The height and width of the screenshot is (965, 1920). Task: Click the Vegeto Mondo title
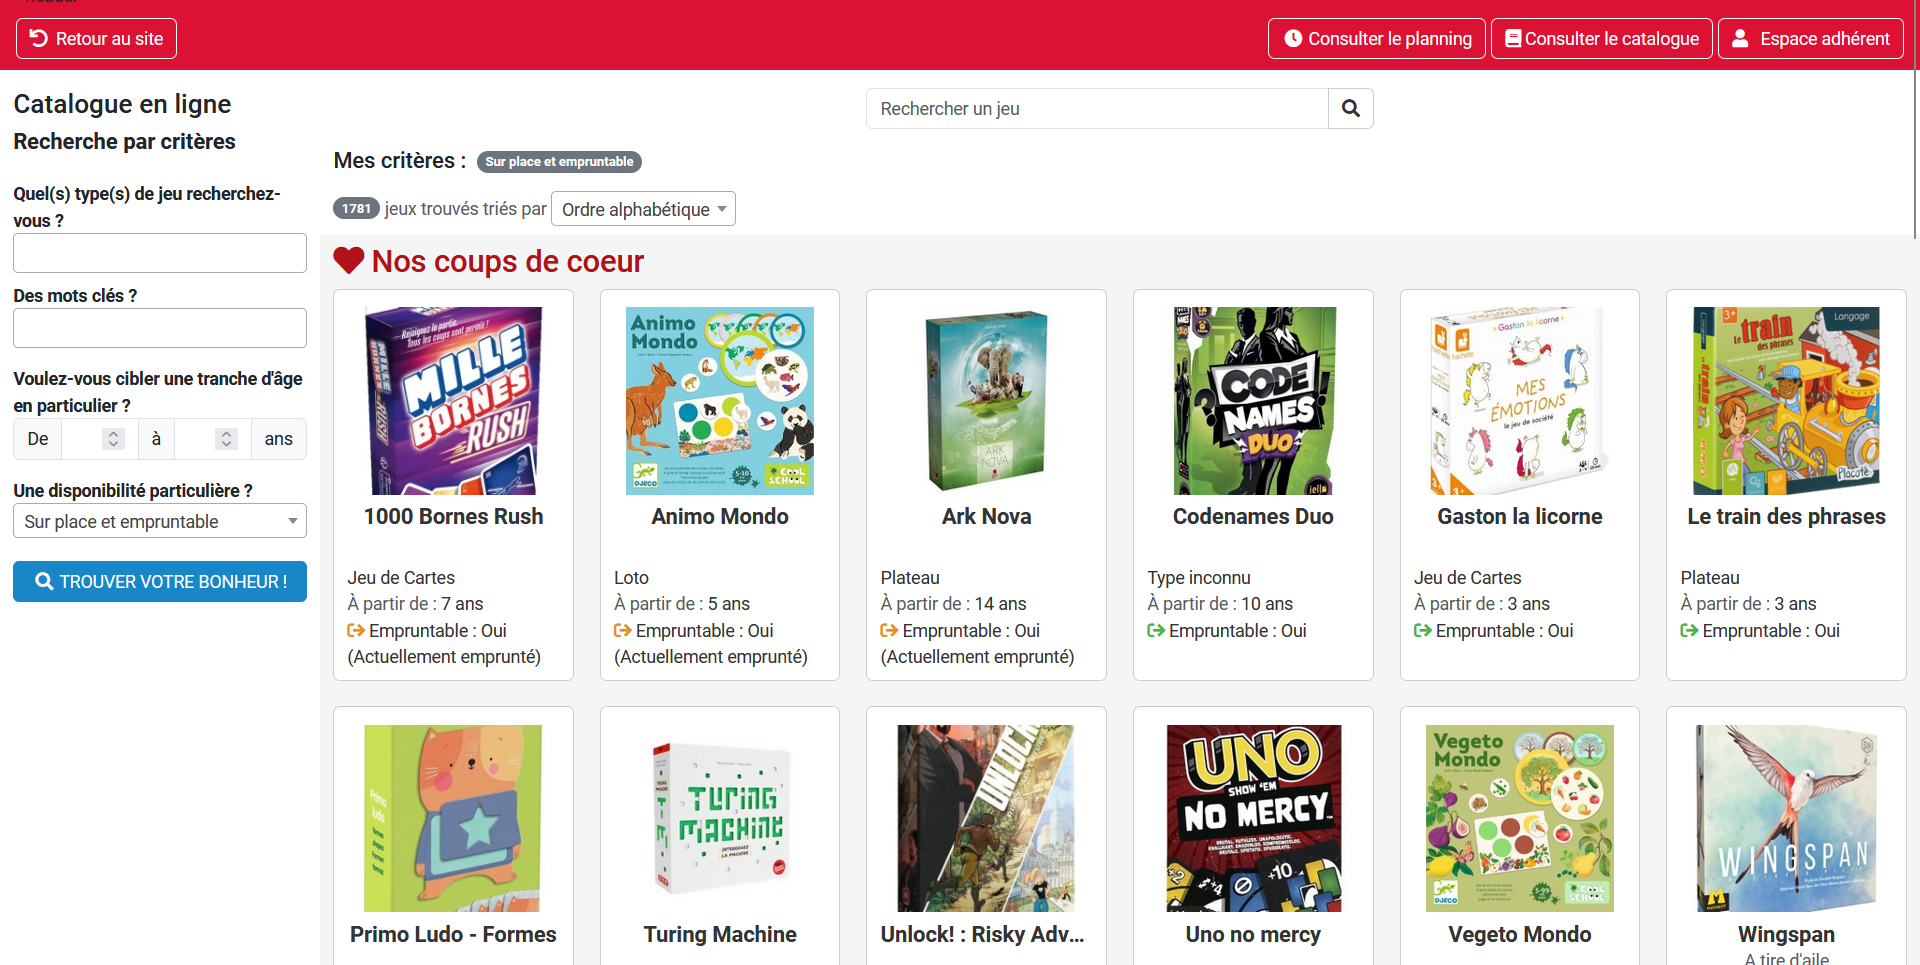click(1519, 934)
